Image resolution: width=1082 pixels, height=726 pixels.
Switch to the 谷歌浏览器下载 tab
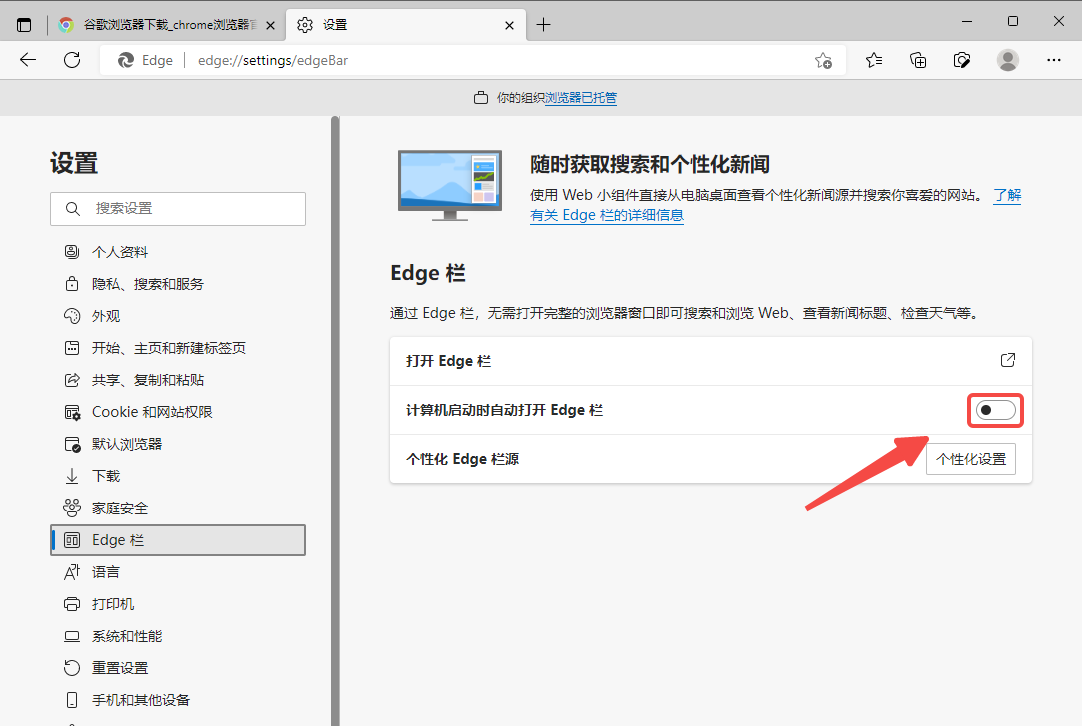coord(160,25)
